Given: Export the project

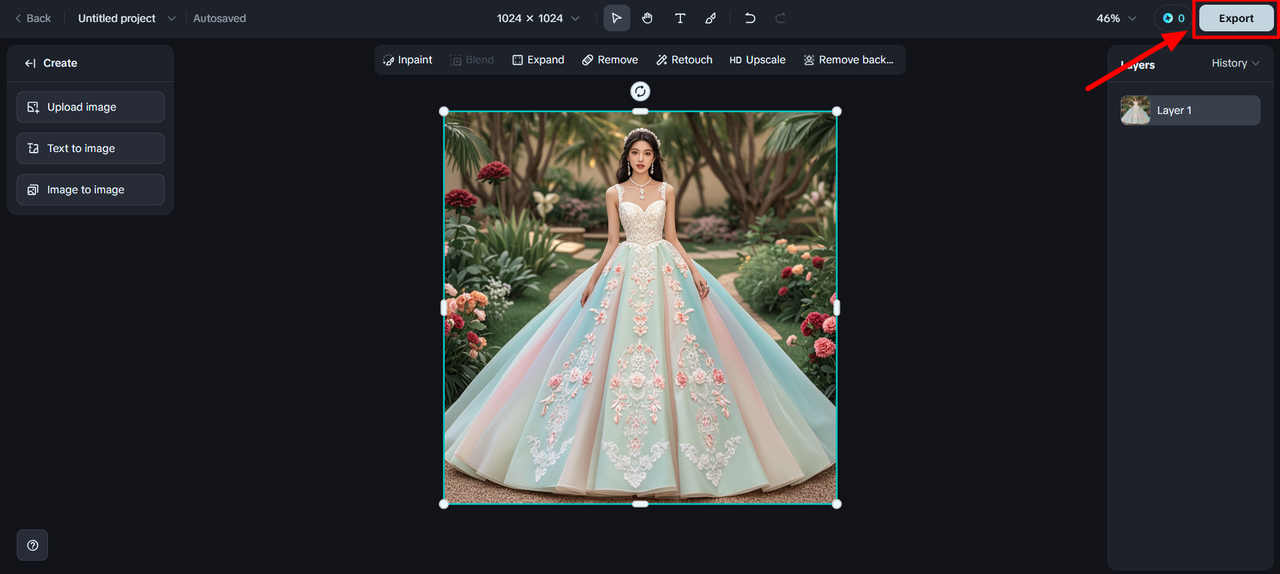Looking at the screenshot, I should [x=1236, y=18].
